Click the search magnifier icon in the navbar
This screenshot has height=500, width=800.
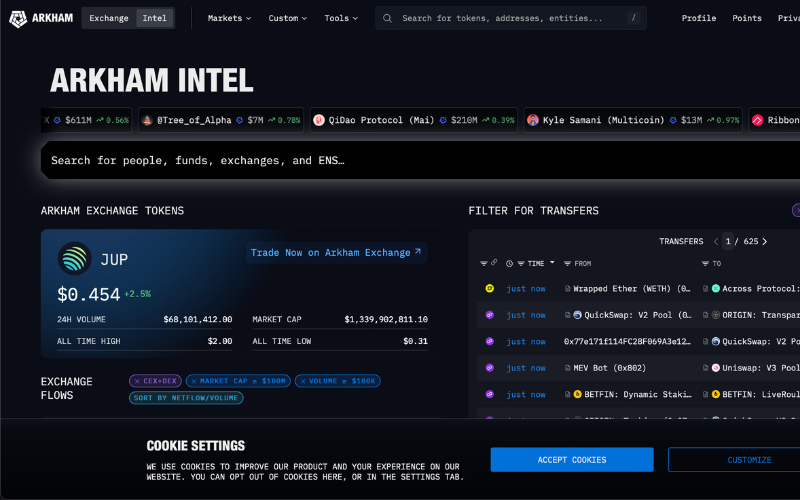pyautogui.click(x=387, y=18)
